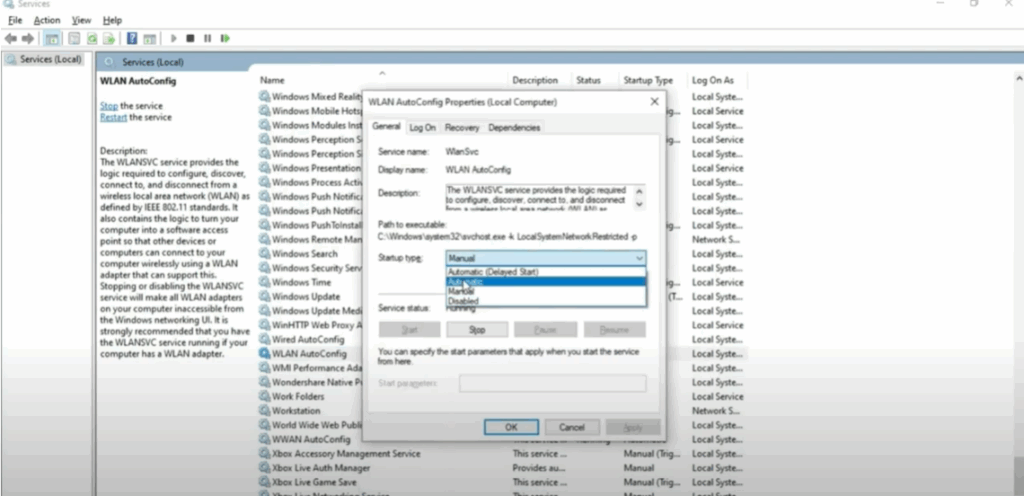This screenshot has width=1024, height=496.
Task: Choose Automatic (Delayed Start) from the startup list
Action: [x=546, y=272]
